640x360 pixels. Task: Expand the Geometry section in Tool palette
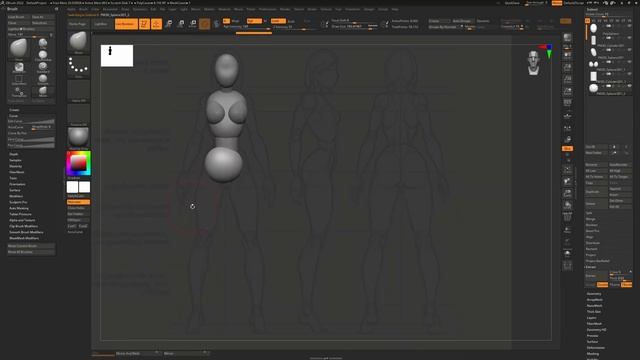pyautogui.click(x=594, y=293)
